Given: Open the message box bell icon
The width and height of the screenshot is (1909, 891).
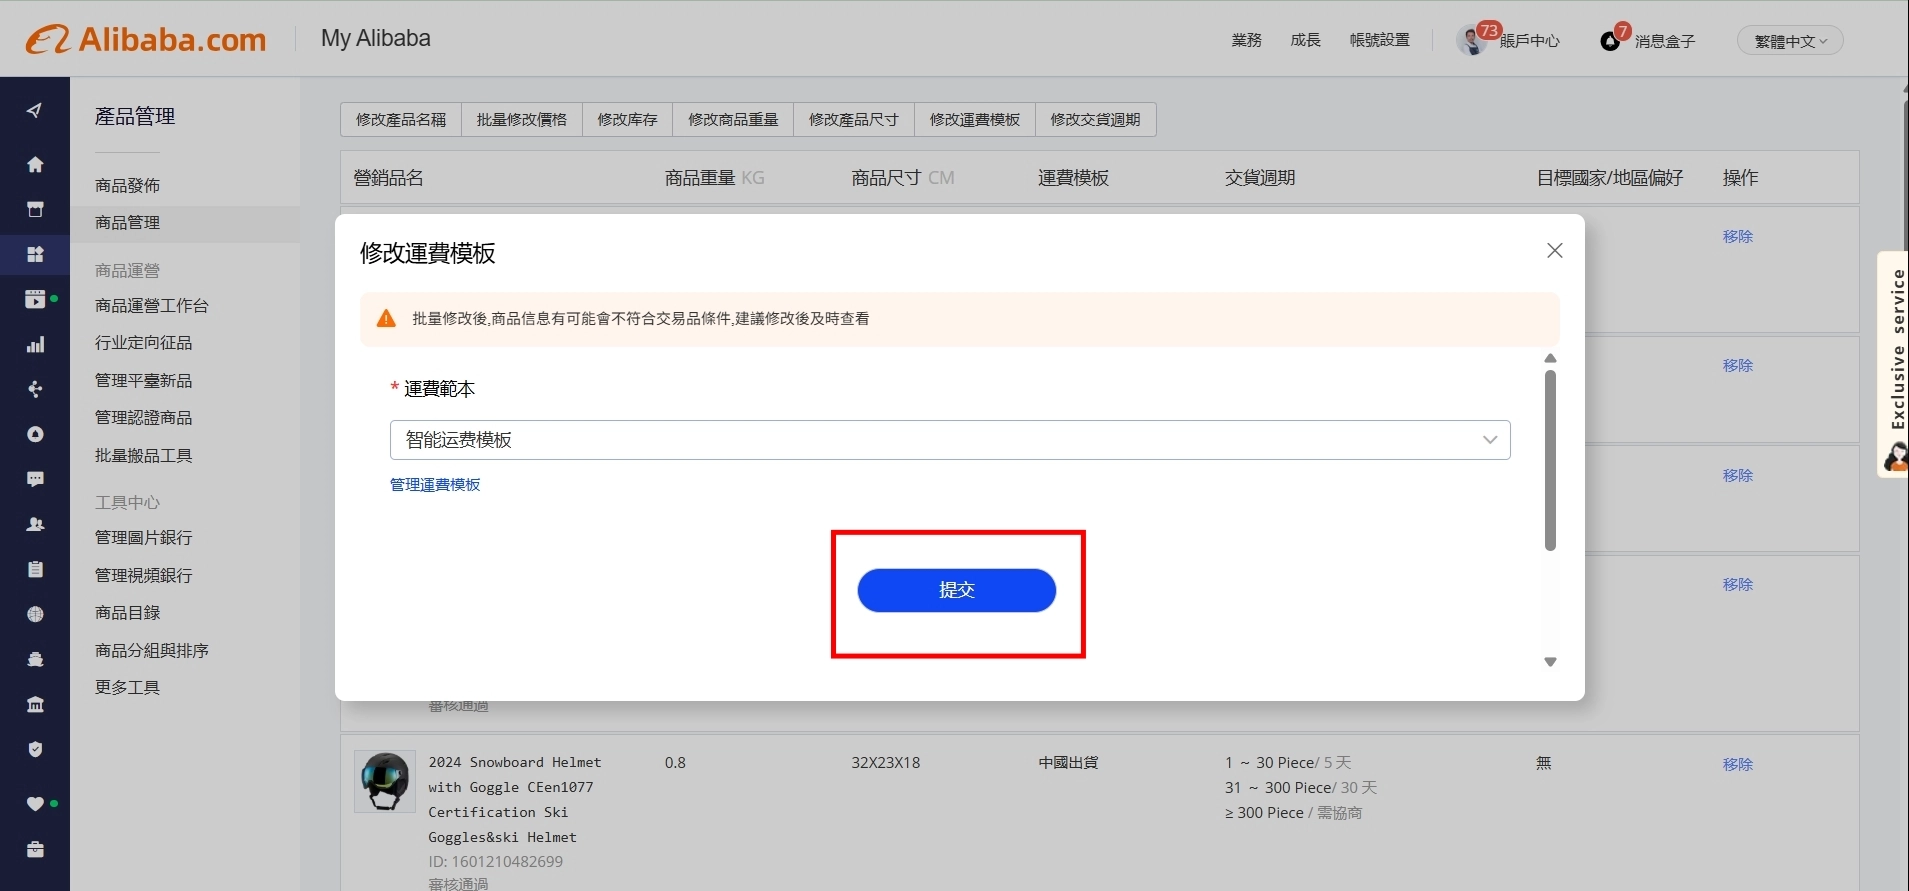Looking at the screenshot, I should (1610, 41).
